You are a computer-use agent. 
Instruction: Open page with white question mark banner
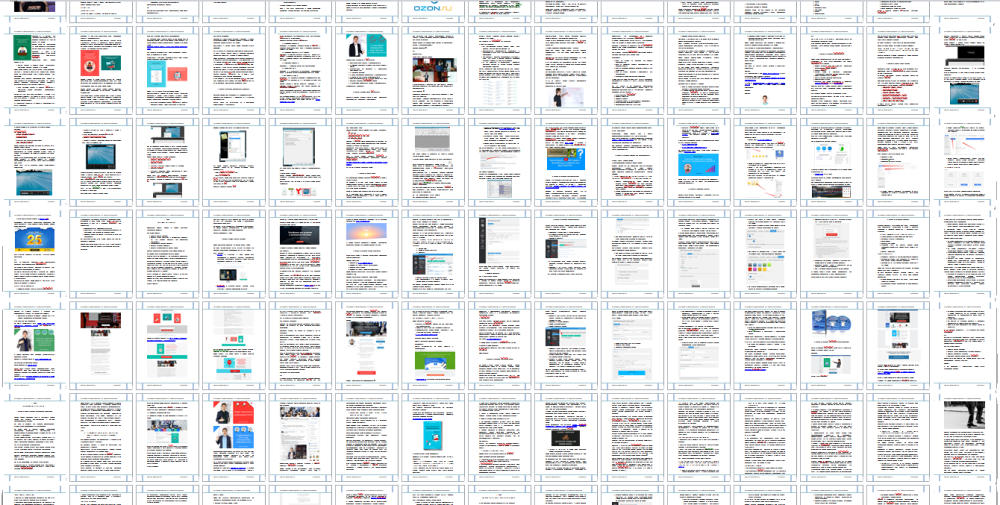(x=564, y=161)
